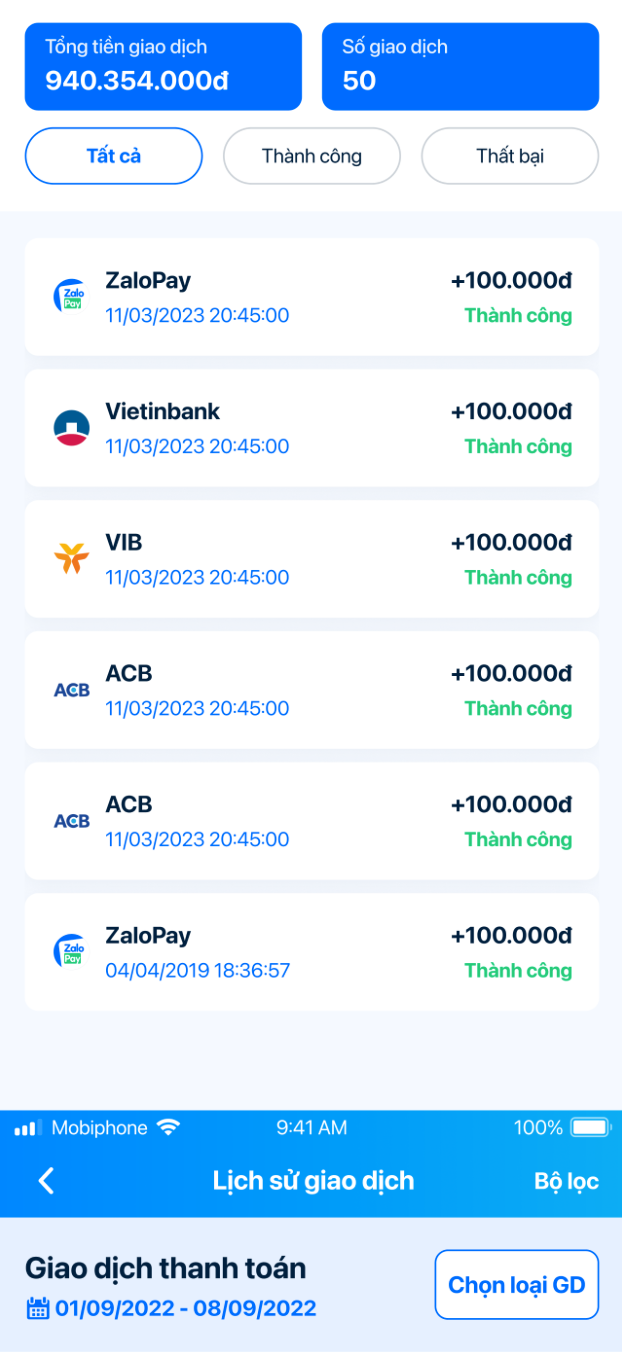The height and width of the screenshot is (1352, 622).
Task: Click Tổng tiền giao dịch summary card
Action: click(x=163, y=66)
